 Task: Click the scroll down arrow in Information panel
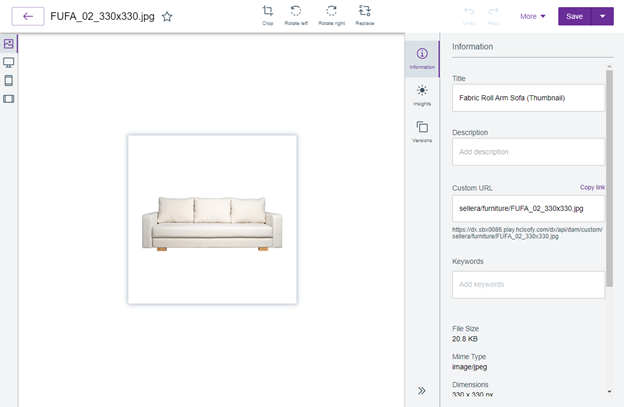point(609,391)
